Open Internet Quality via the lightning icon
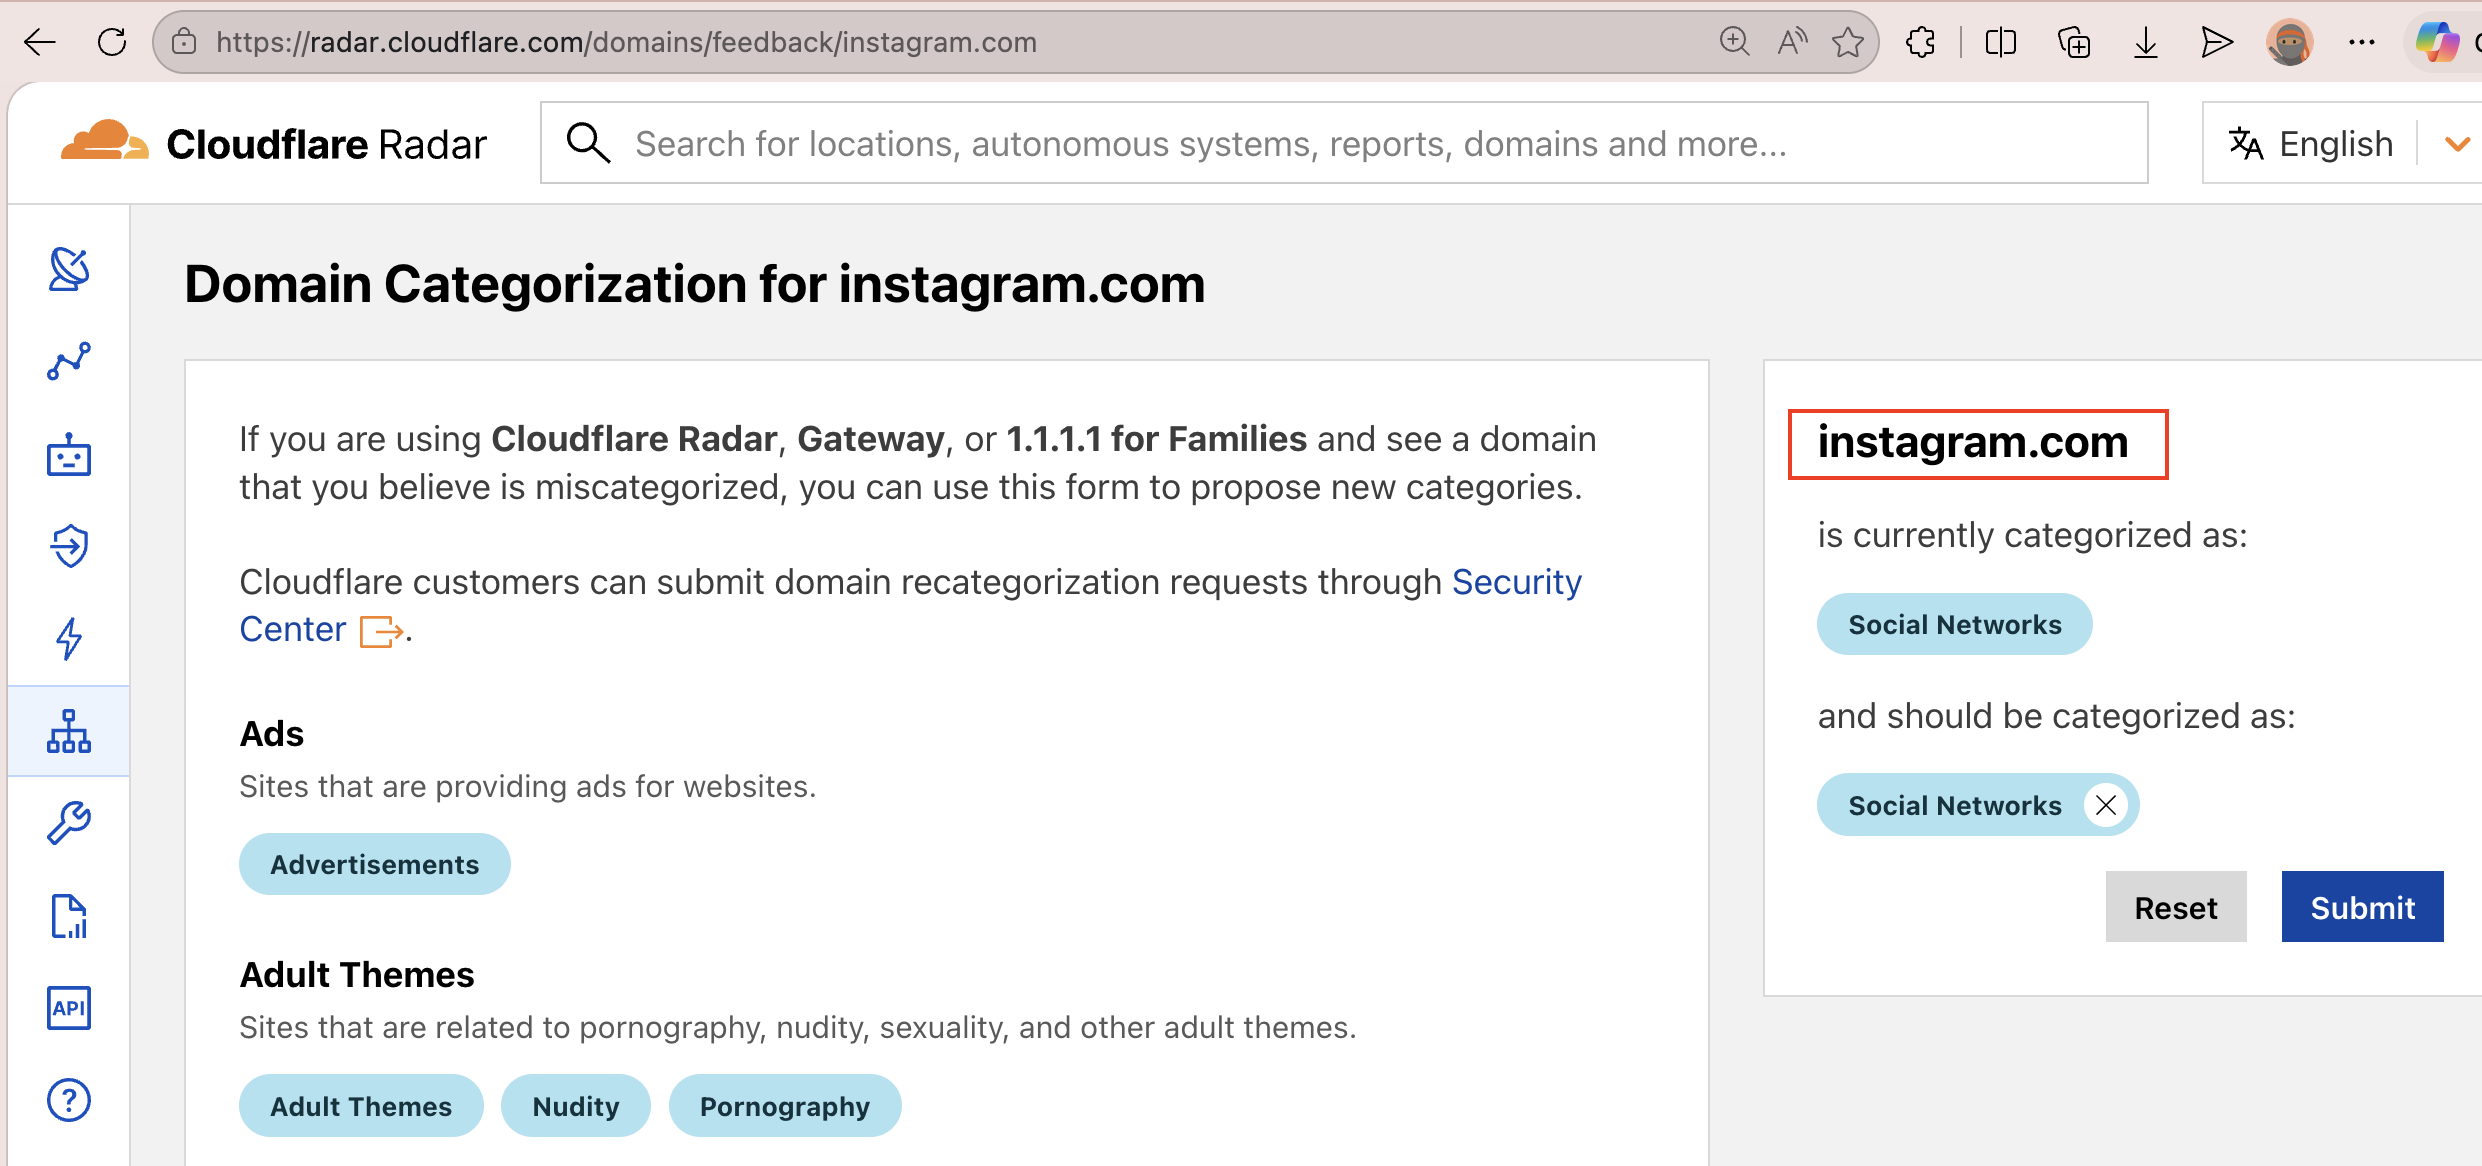Screen dimensions: 2482x1166 click(x=67, y=639)
